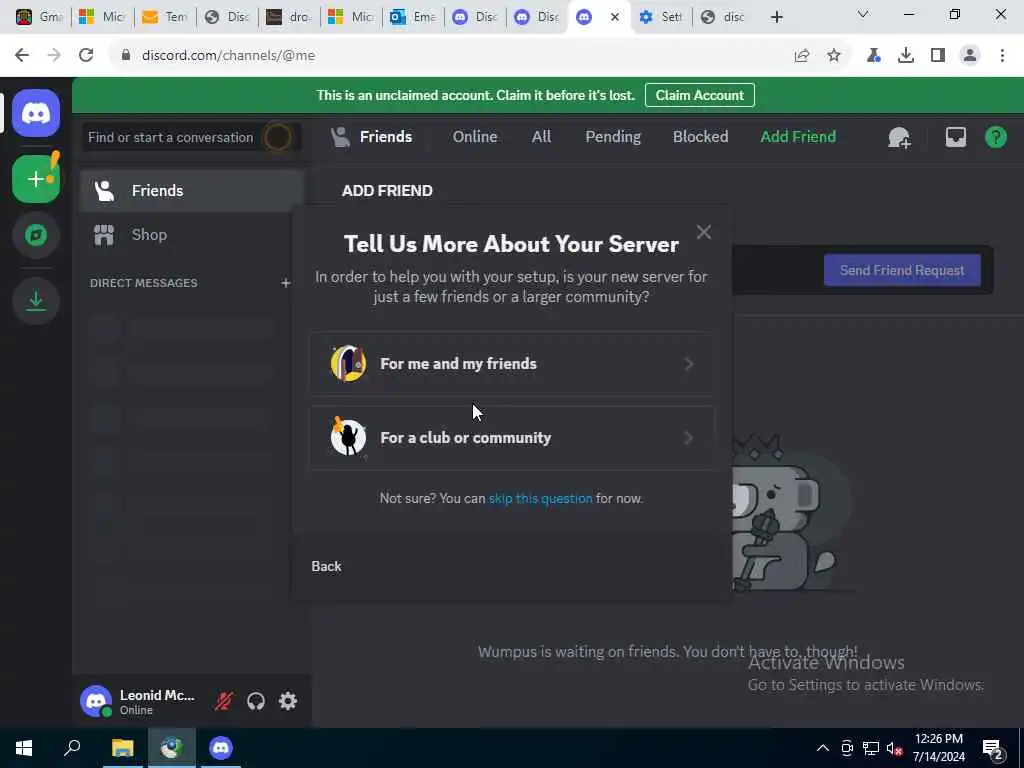The image size is (1024, 768).
Task: Choose For me and my friends option
Action: (512, 364)
